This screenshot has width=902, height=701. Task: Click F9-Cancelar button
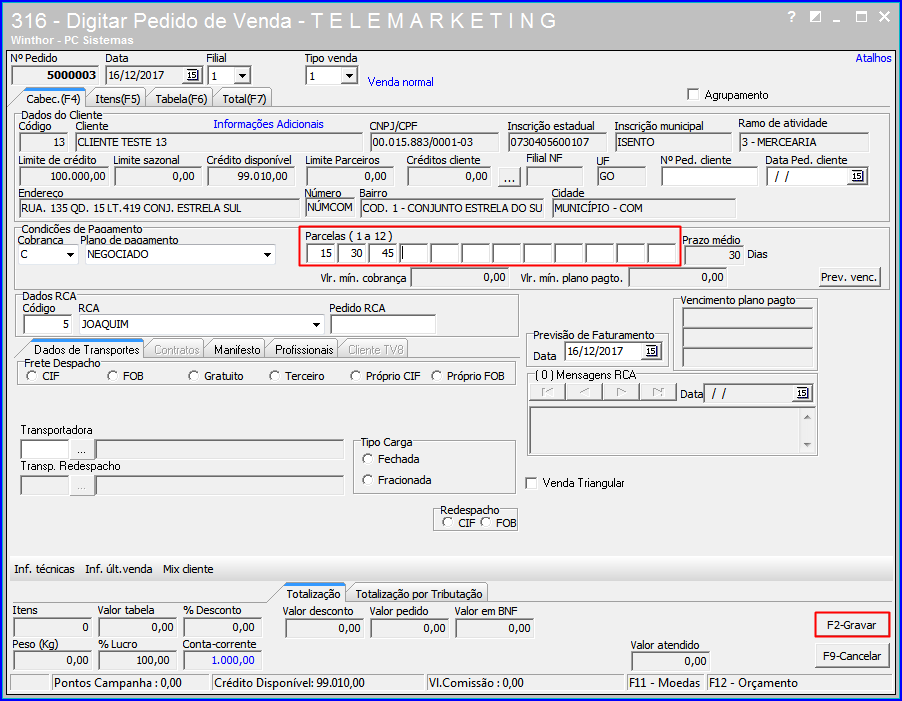pos(852,656)
